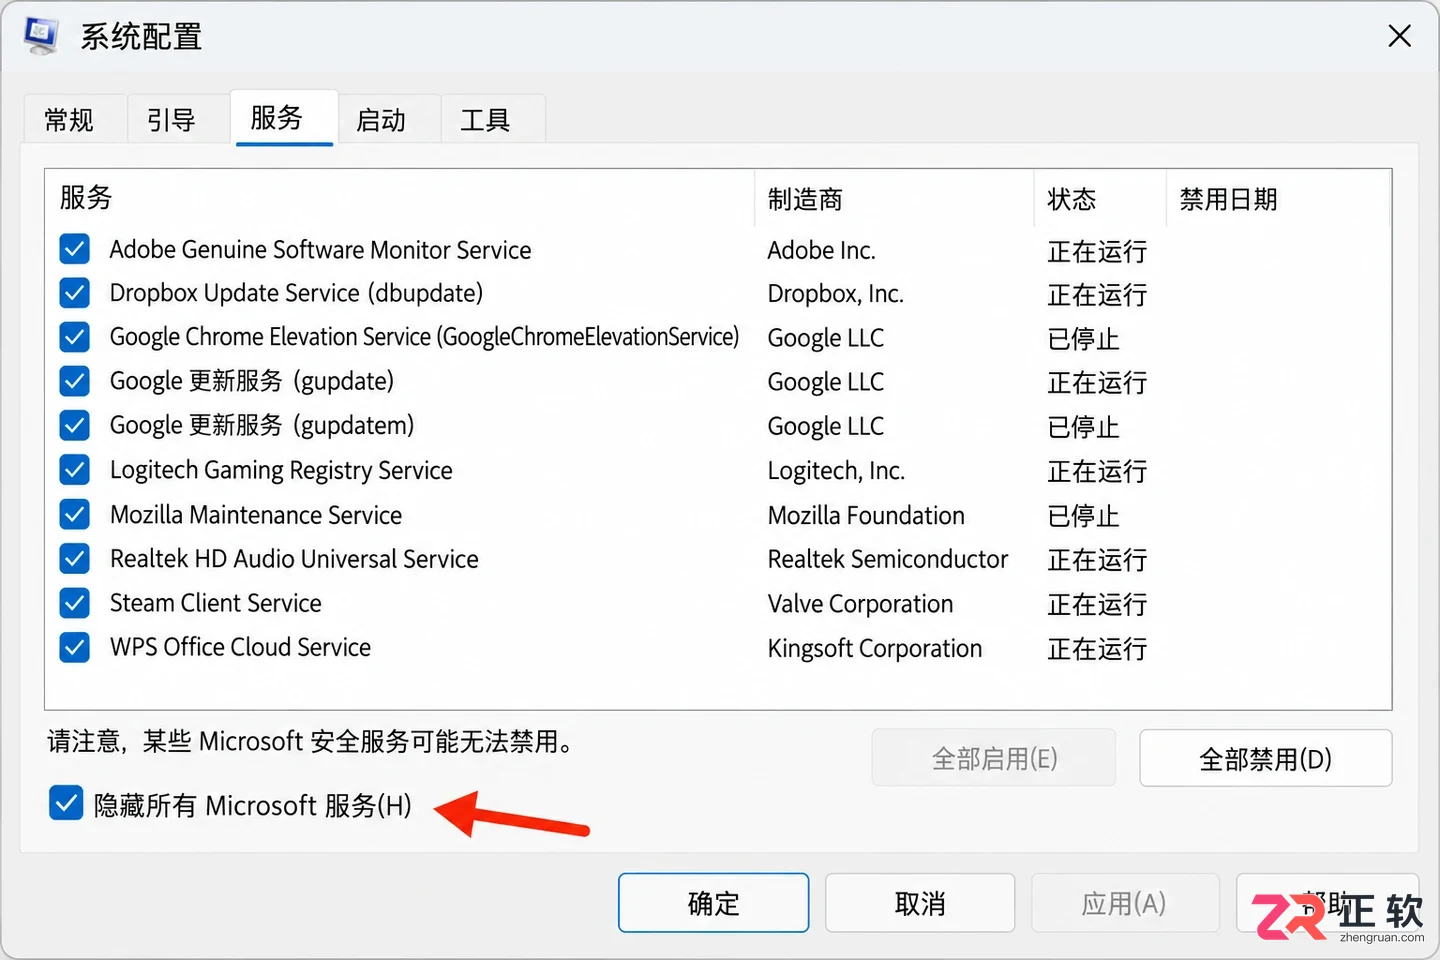This screenshot has height=960, width=1440.
Task: Sort by the 服务 column header
Action: coord(400,198)
